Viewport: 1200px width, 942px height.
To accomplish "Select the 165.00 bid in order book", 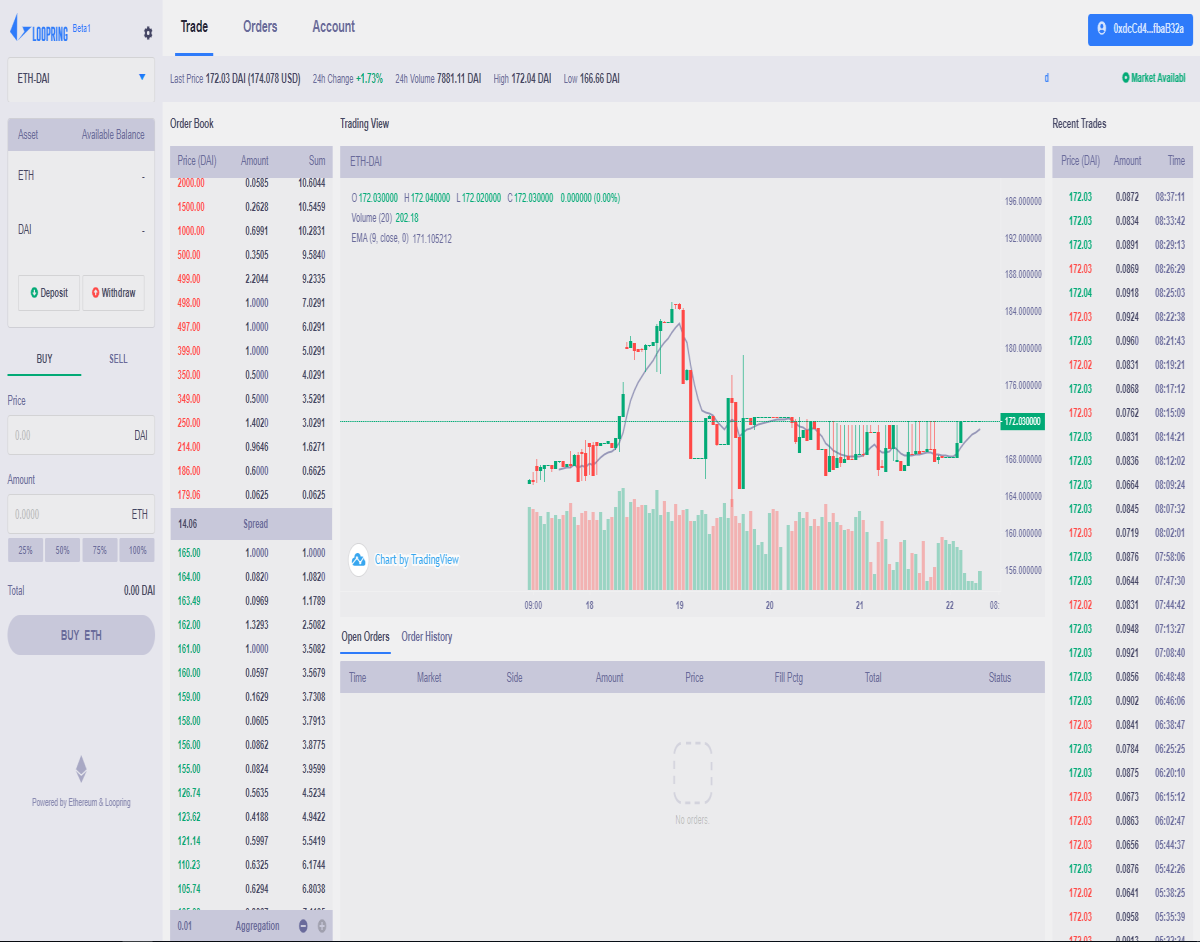I will tap(251, 553).
